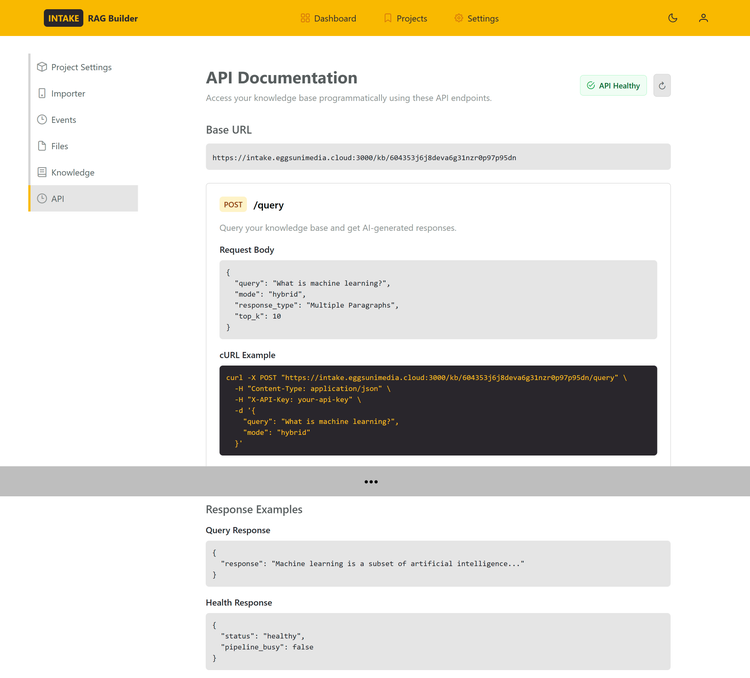This screenshot has width=750, height=678.
Task: Open the user profile icon
Action: [x=703, y=18]
